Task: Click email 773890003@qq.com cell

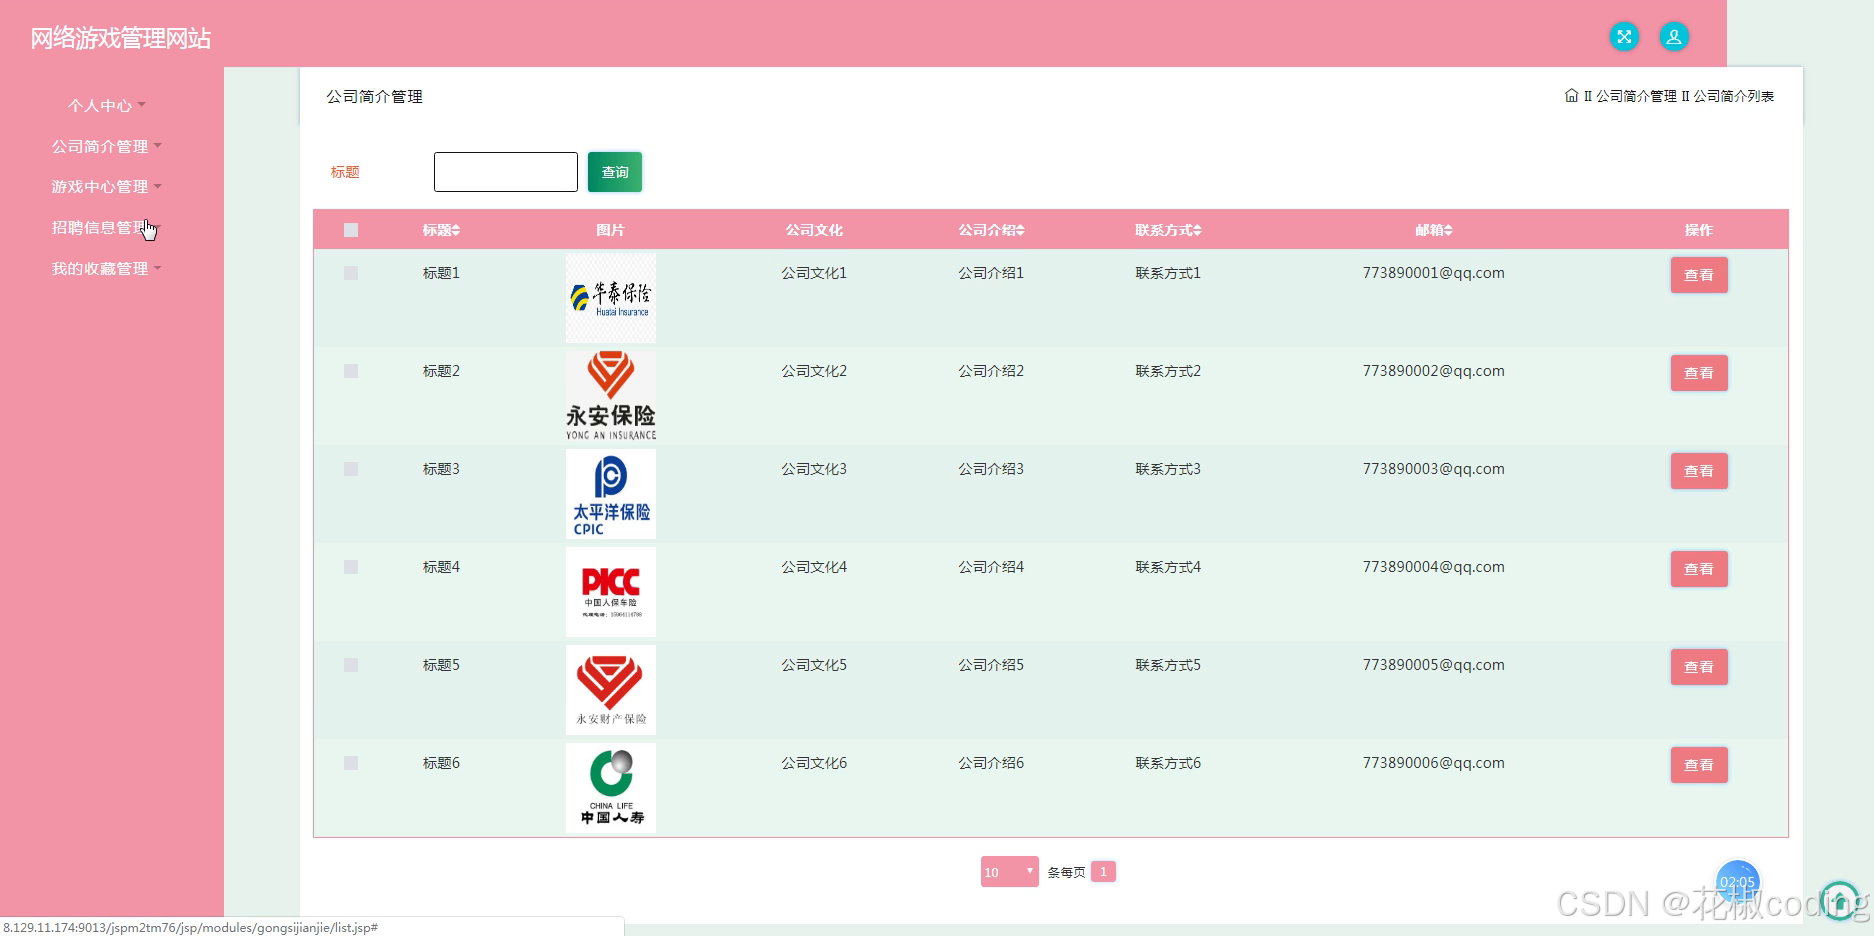Action: (x=1433, y=469)
